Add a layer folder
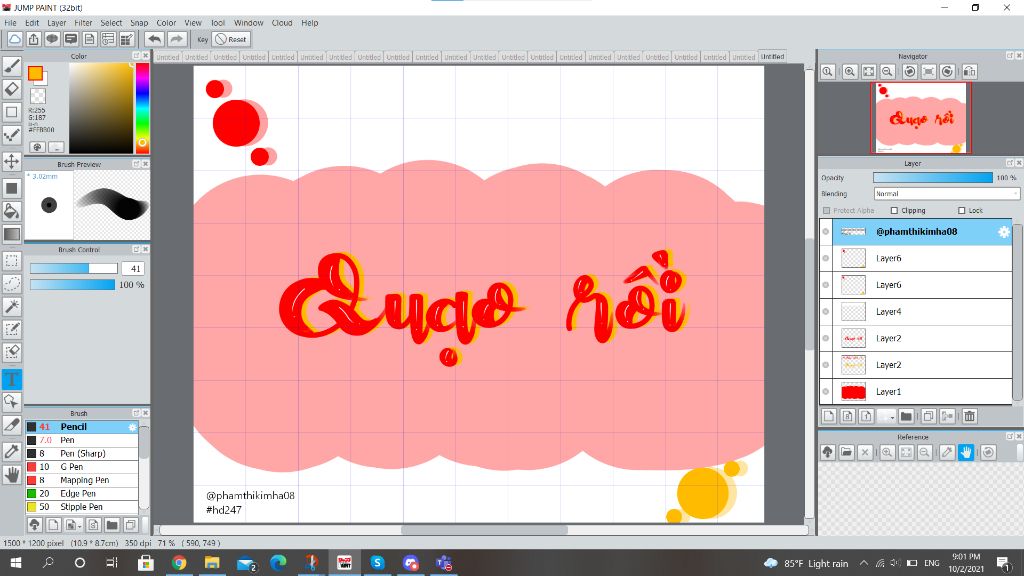The width and height of the screenshot is (1024, 576). coord(906,416)
